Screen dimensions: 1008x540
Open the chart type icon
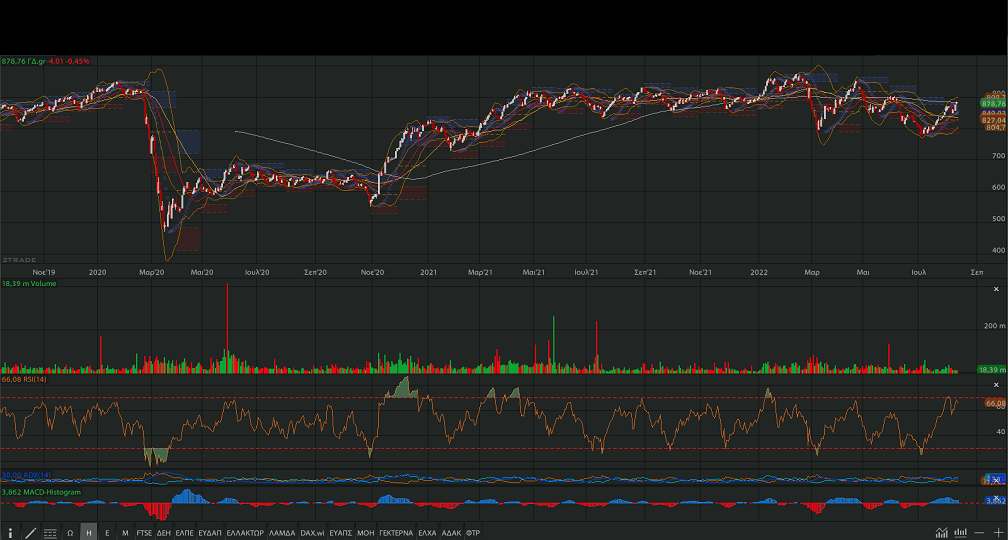pyautogui.click(x=942, y=533)
